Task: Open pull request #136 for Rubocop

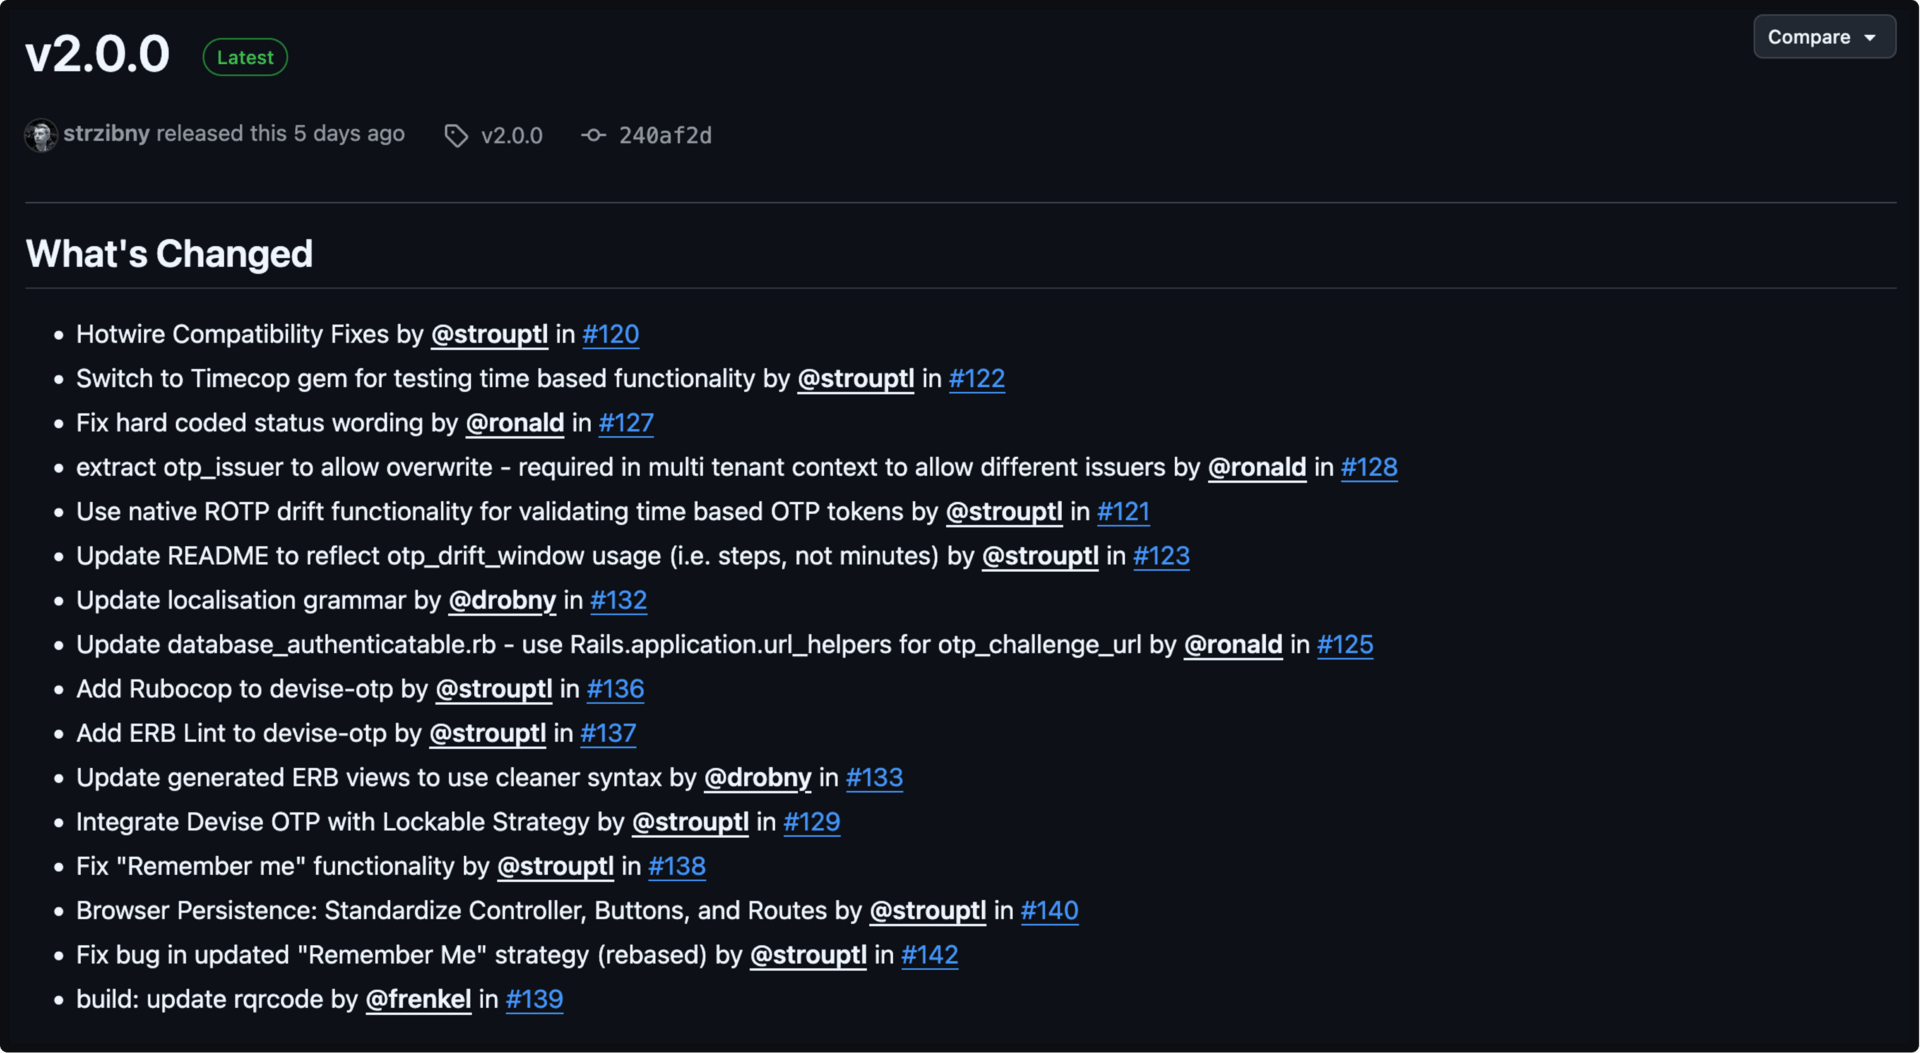Action: (615, 689)
